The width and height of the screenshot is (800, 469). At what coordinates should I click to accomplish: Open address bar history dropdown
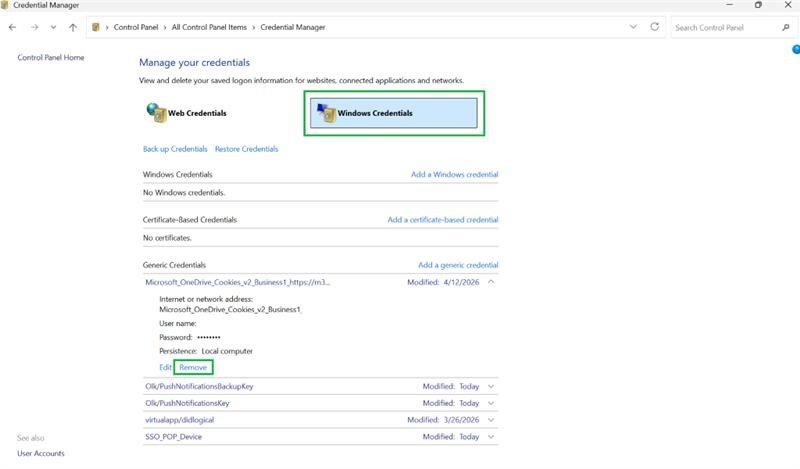633,27
